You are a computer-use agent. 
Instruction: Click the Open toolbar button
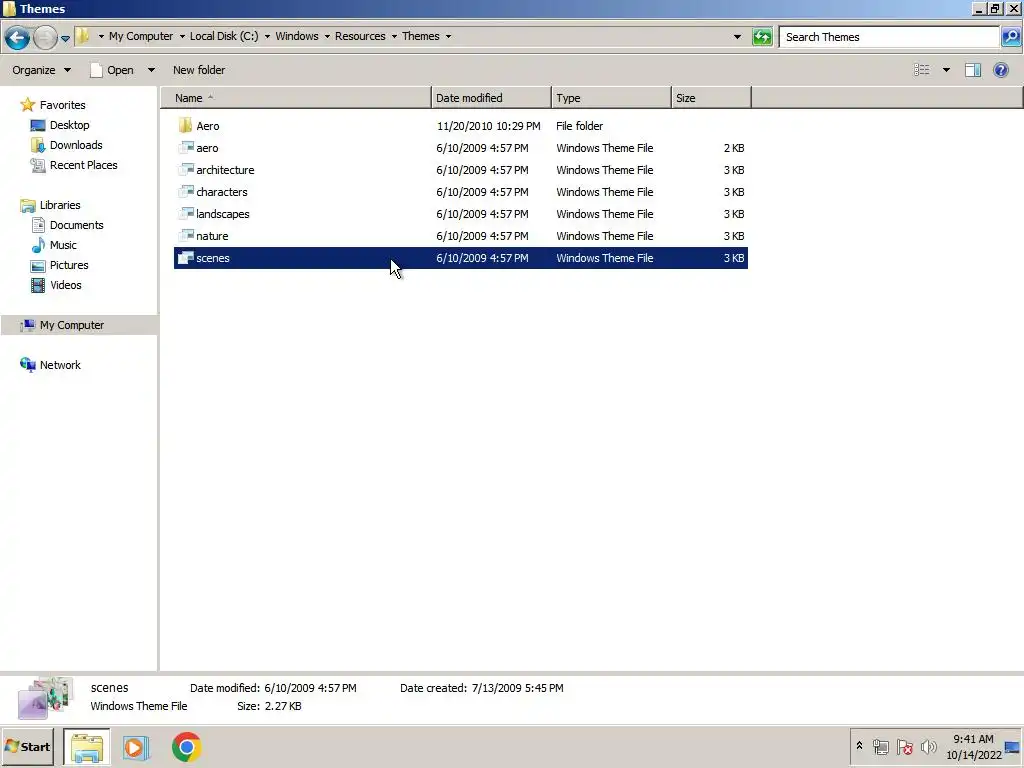(x=112, y=70)
